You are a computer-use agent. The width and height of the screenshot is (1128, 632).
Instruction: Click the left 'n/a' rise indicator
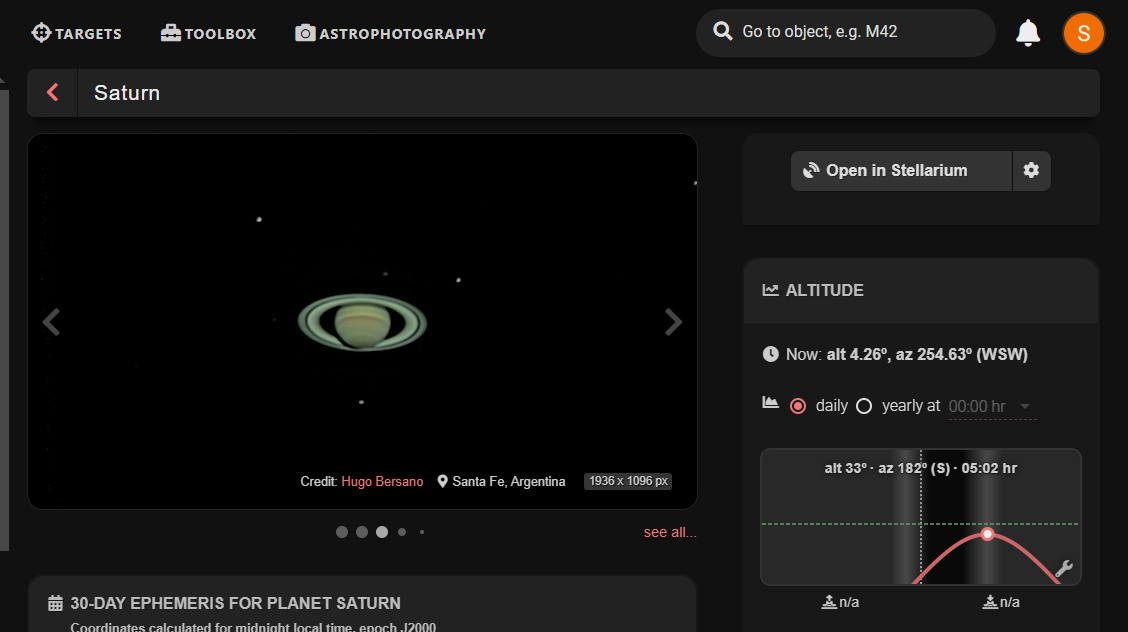click(x=840, y=602)
